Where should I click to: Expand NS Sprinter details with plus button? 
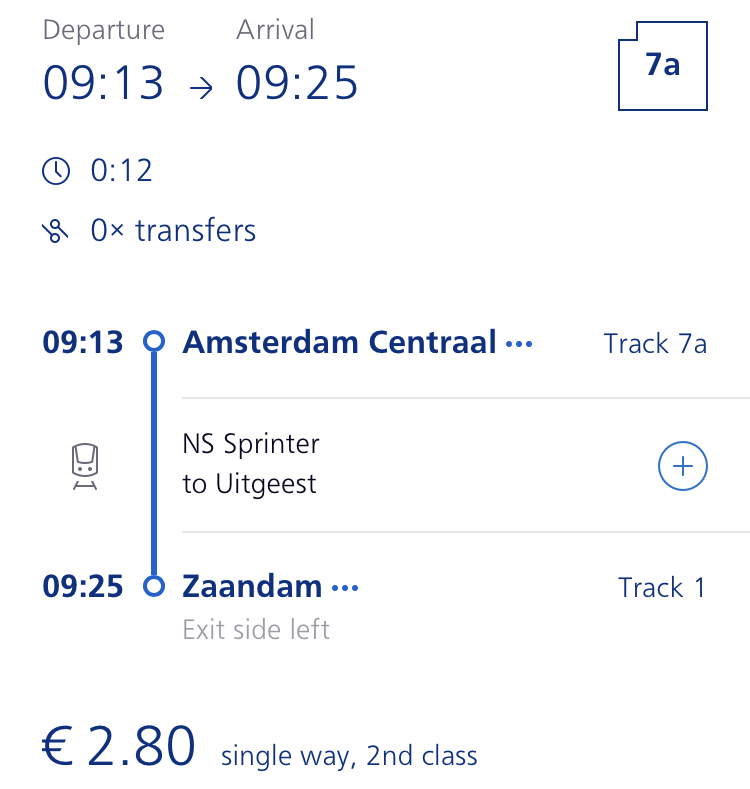pos(683,466)
